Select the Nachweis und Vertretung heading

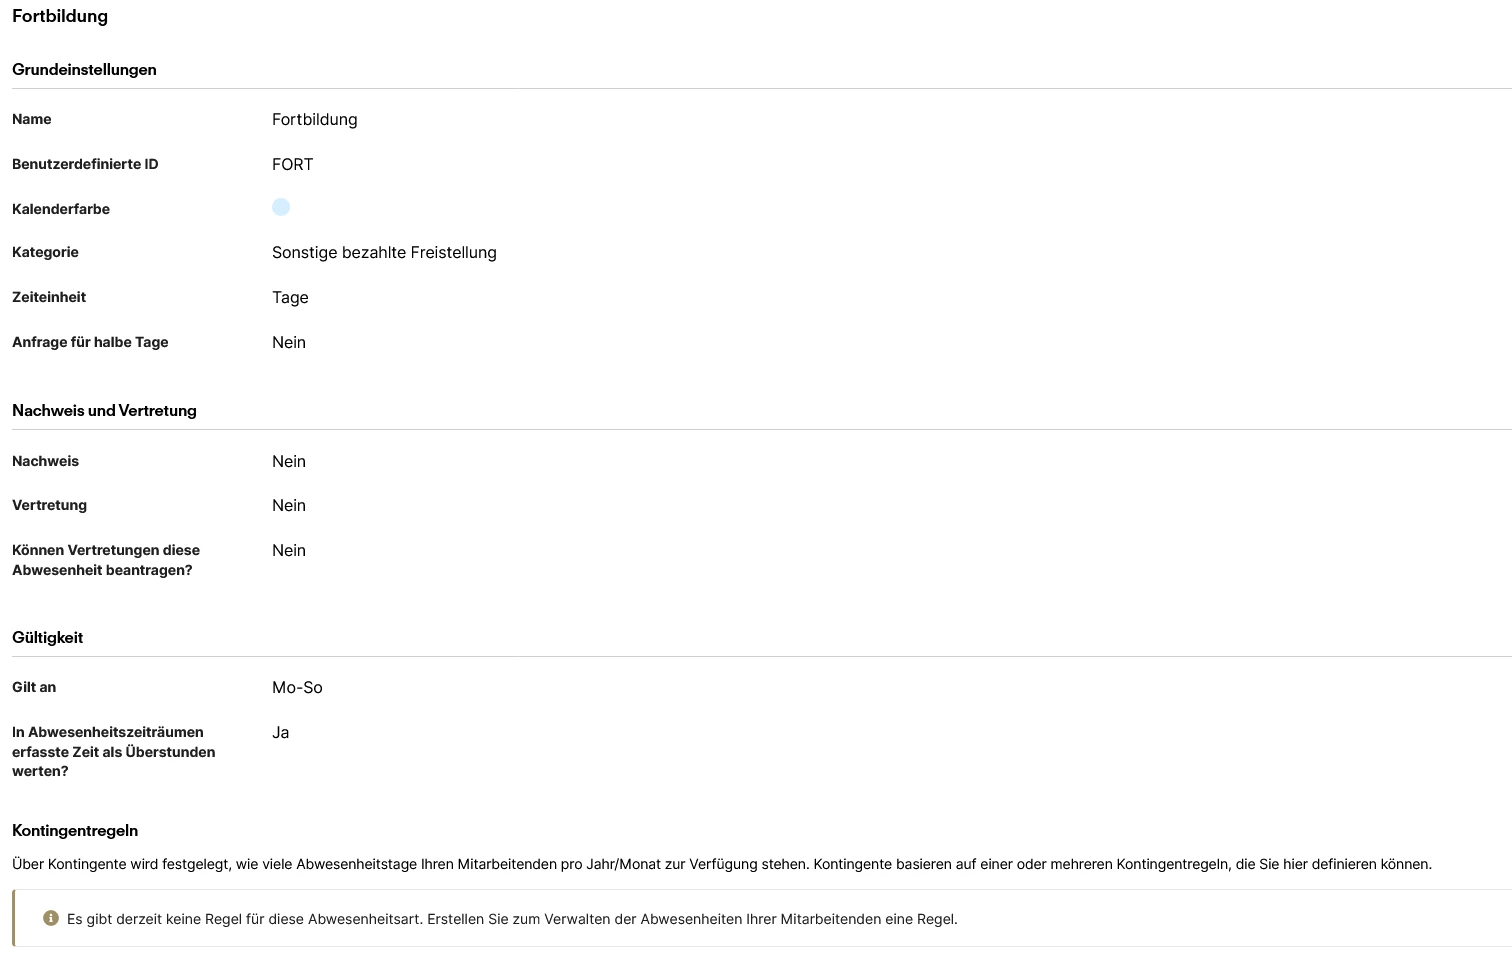click(x=104, y=411)
